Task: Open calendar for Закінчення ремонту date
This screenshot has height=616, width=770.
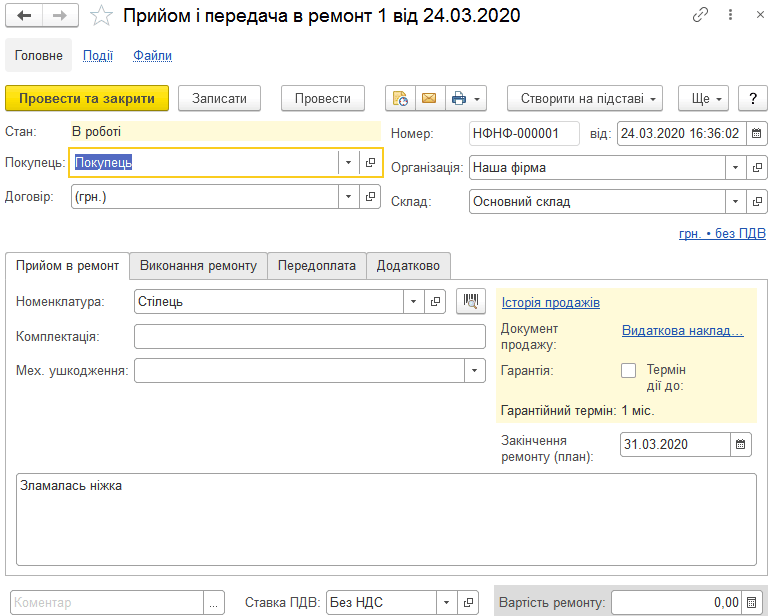Action: coord(741,445)
